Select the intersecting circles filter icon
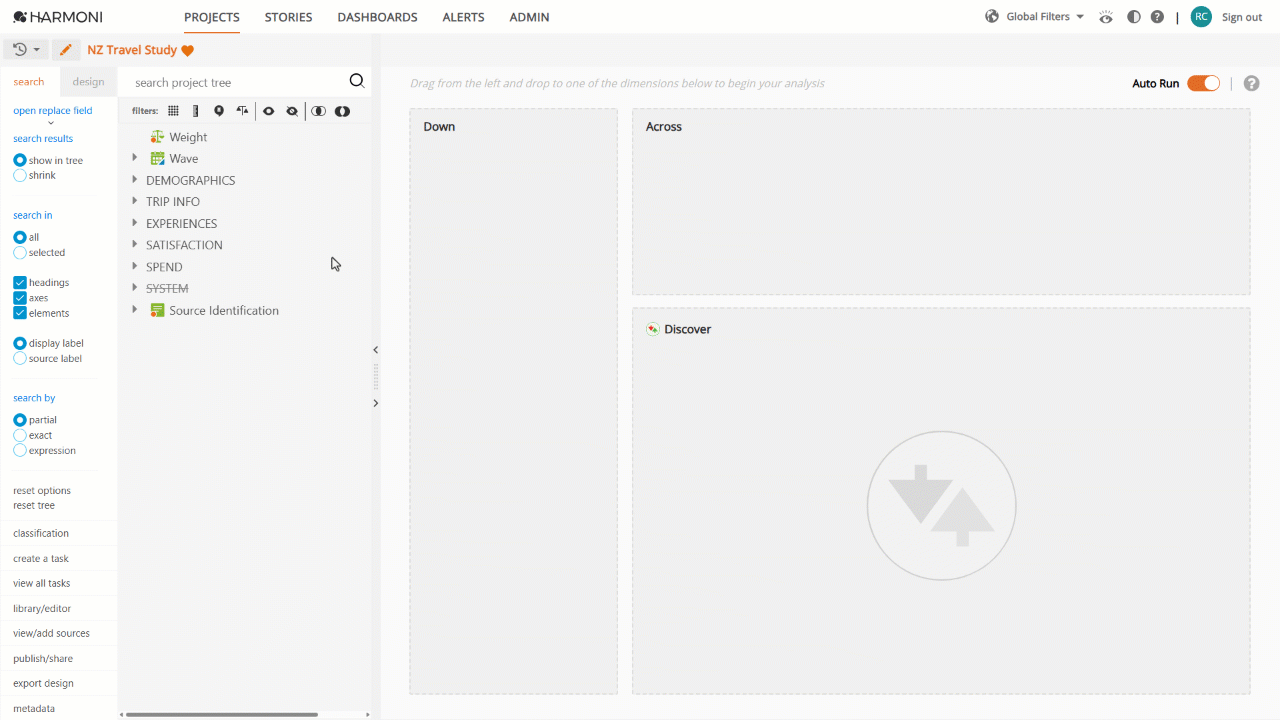1280x720 pixels. click(318, 111)
